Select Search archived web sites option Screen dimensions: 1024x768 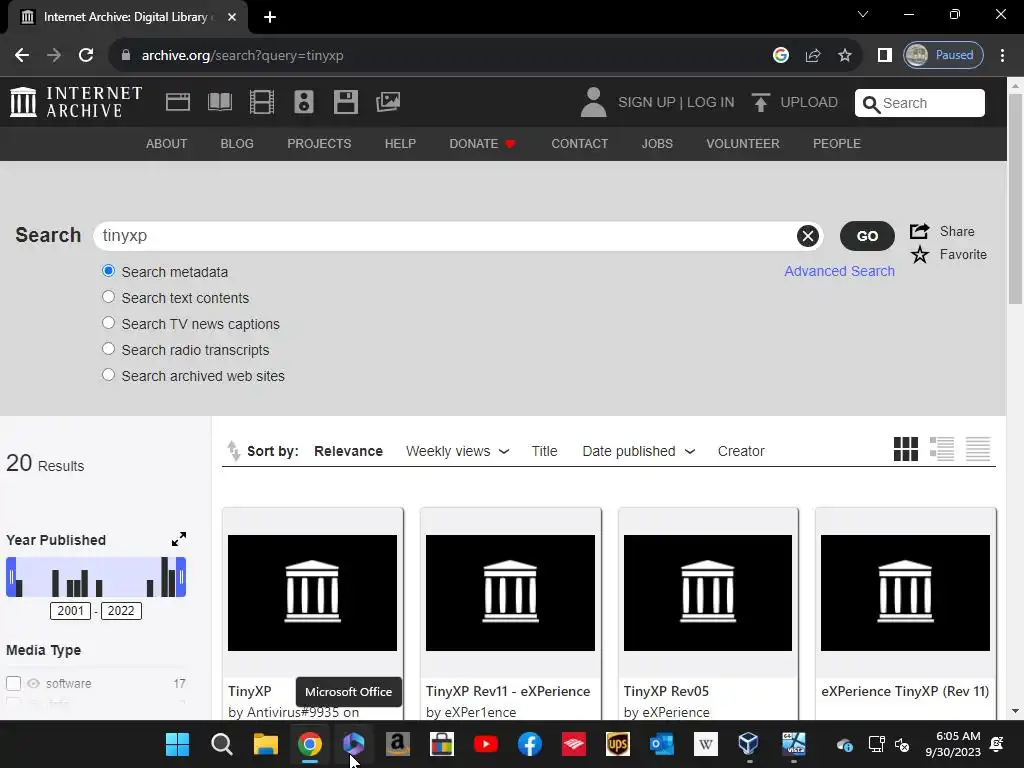tap(108, 376)
